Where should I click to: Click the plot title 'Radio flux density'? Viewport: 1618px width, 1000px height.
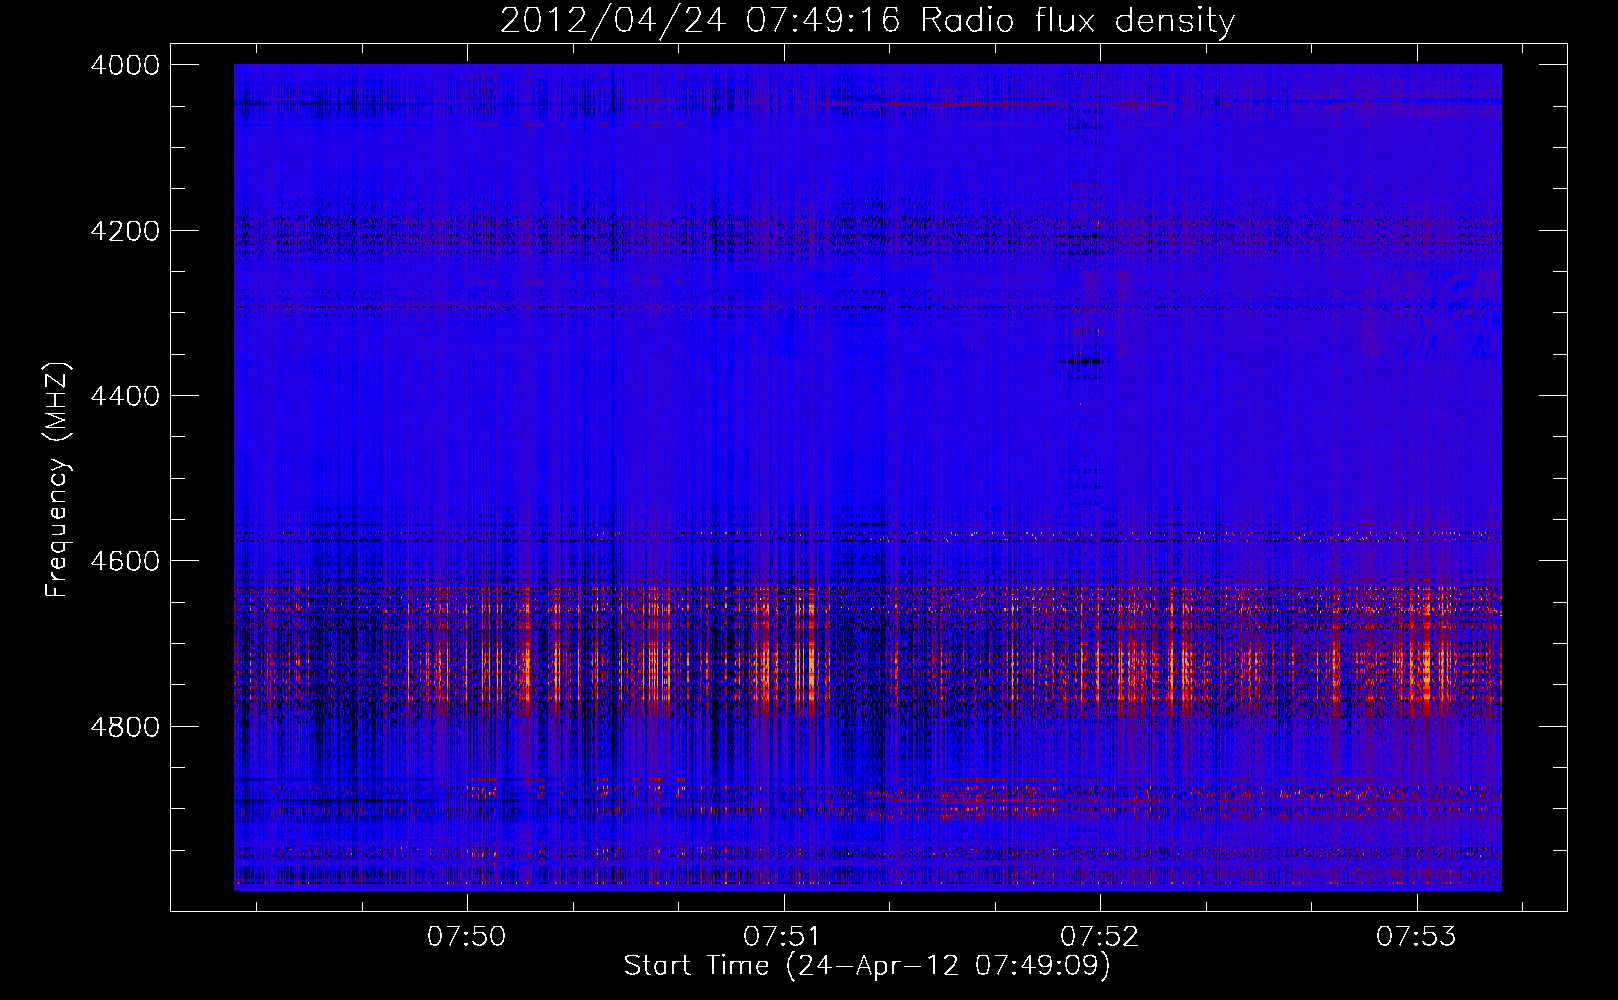tap(1077, 21)
